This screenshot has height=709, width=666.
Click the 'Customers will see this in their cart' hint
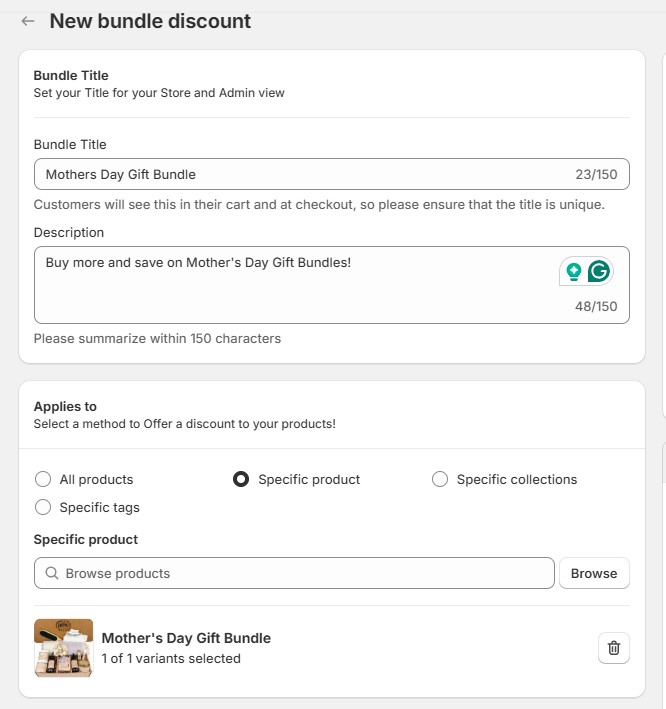tap(319, 205)
